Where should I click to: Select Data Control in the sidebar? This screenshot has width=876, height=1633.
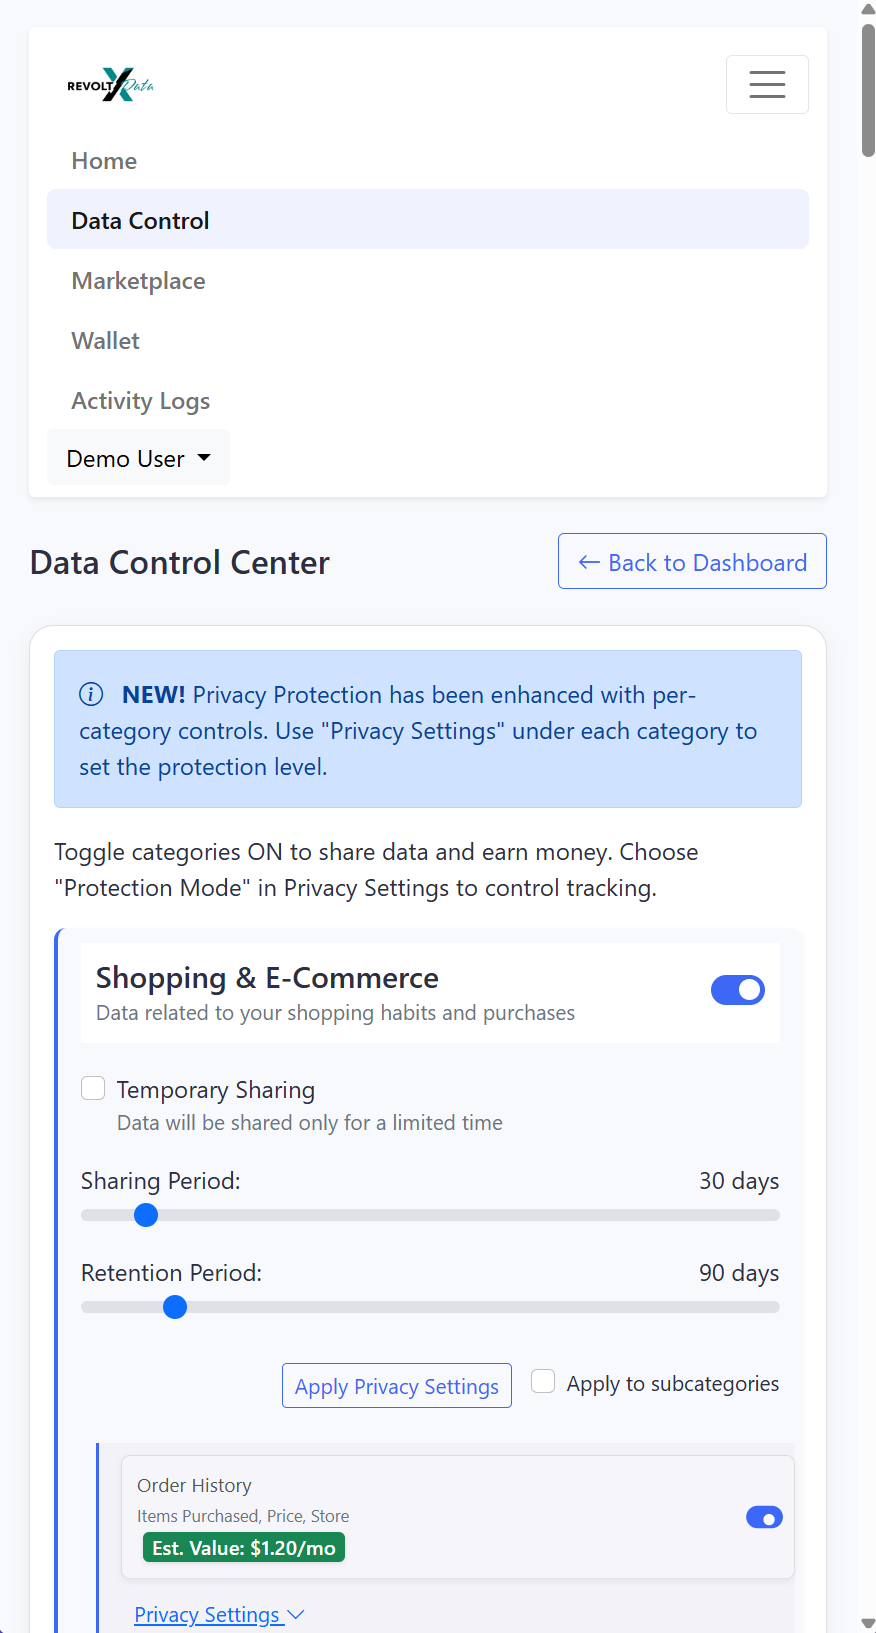140,220
